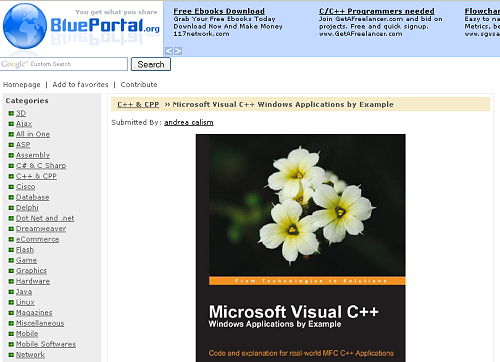Click the plus icon next to Flash

(x=11, y=250)
